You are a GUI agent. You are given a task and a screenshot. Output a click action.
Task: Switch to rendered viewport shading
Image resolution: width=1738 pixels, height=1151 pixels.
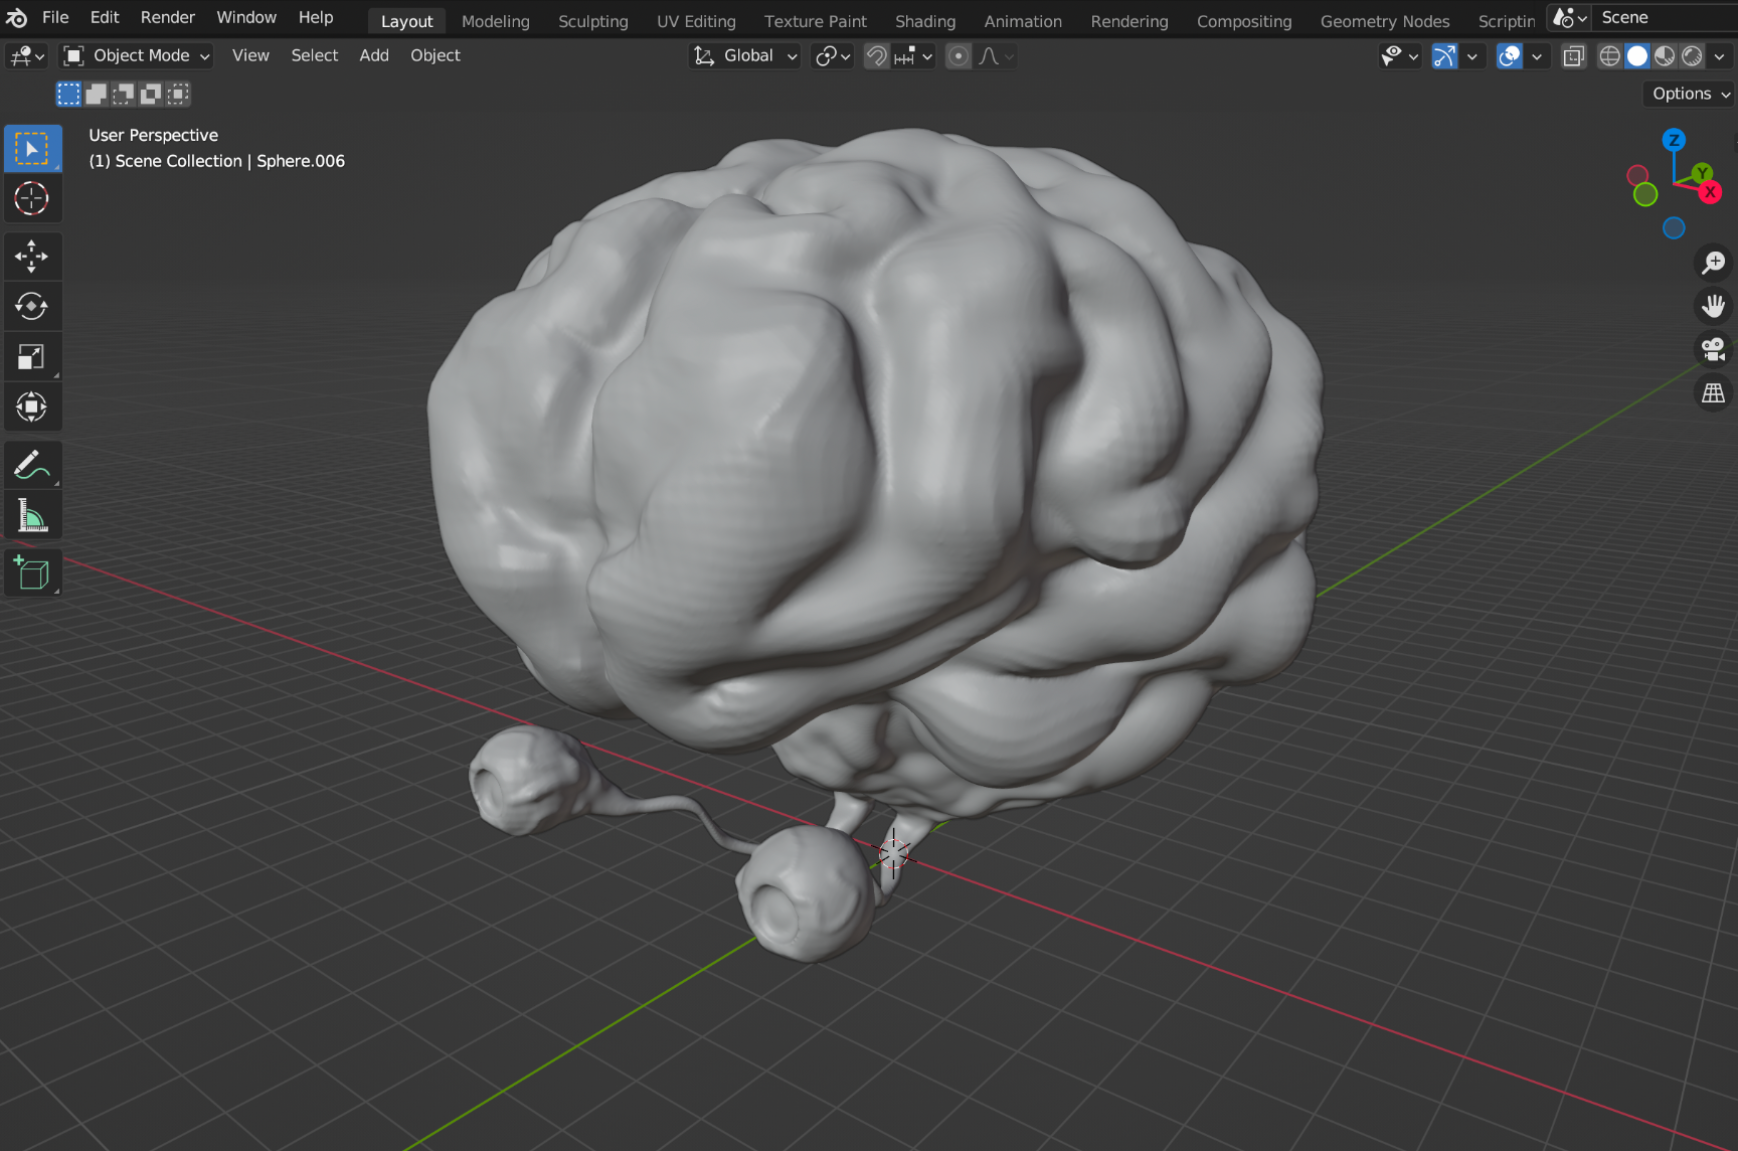coord(1692,56)
